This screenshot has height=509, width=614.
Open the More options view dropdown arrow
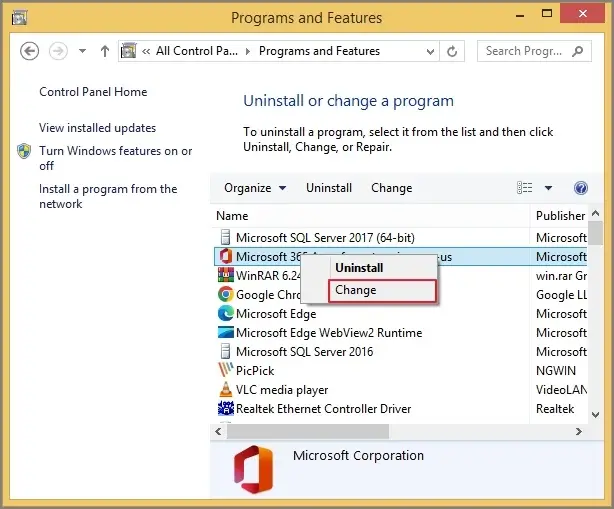pyautogui.click(x=548, y=188)
